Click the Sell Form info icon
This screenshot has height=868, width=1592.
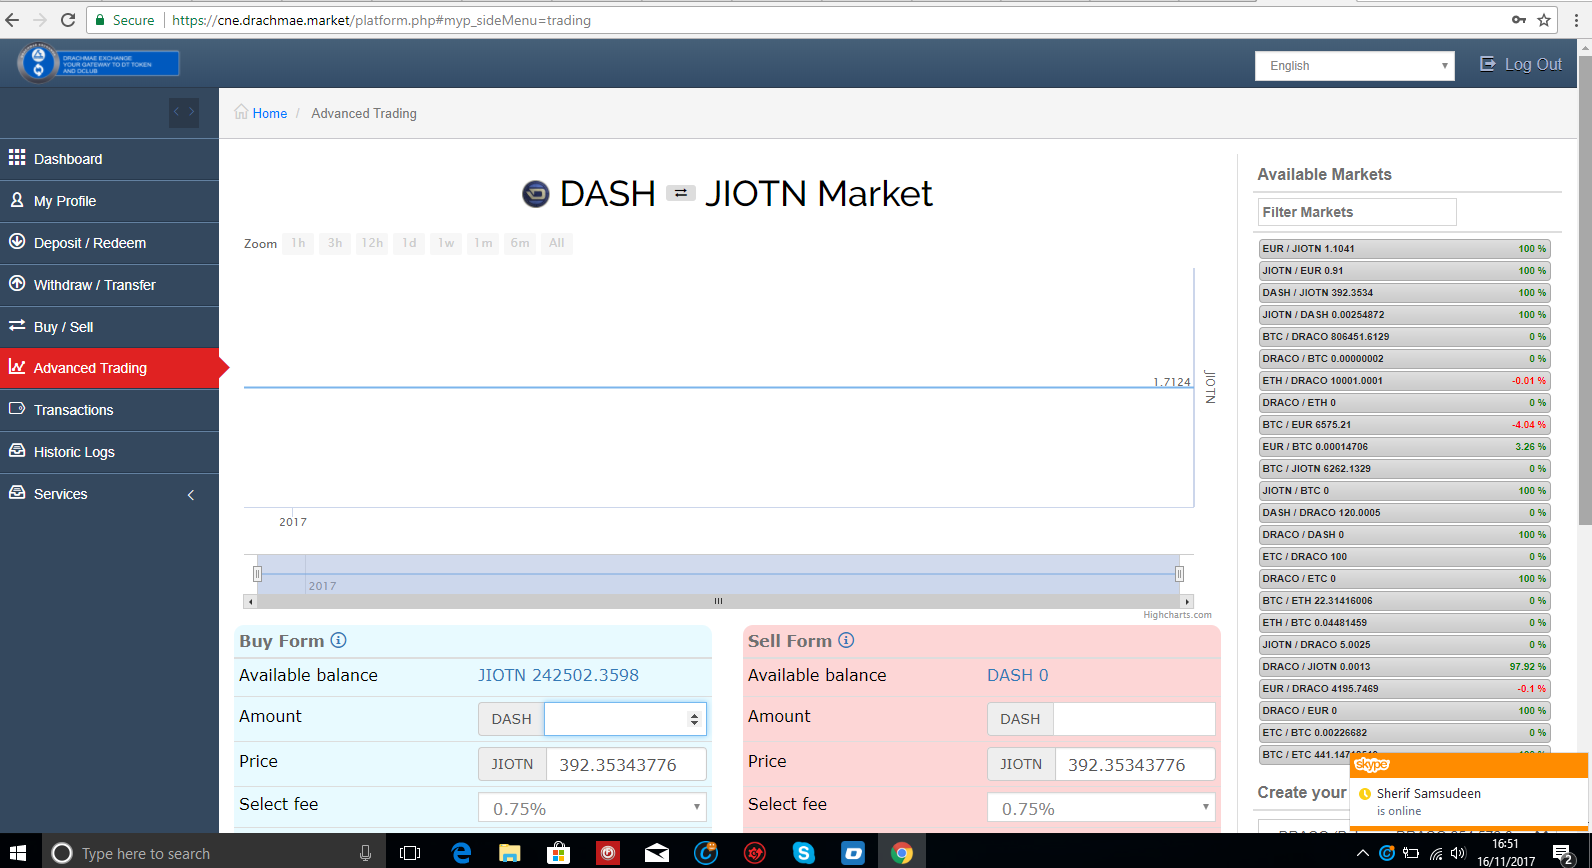pos(846,640)
